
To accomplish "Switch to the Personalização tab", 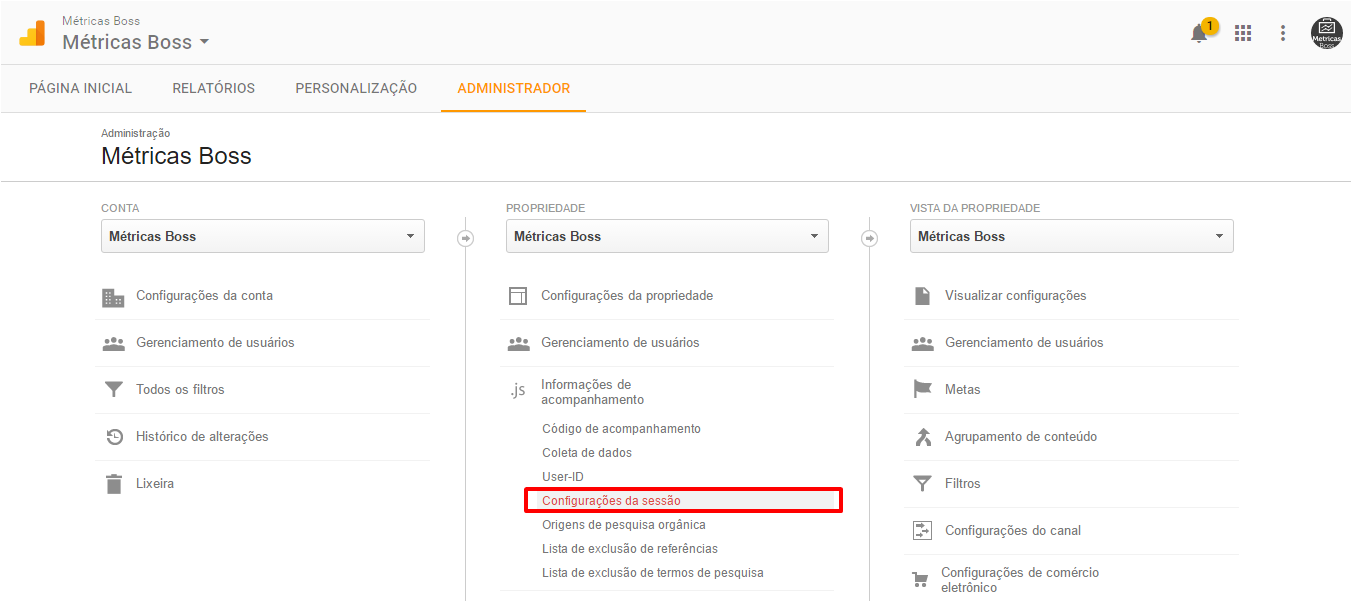I will 356,88.
